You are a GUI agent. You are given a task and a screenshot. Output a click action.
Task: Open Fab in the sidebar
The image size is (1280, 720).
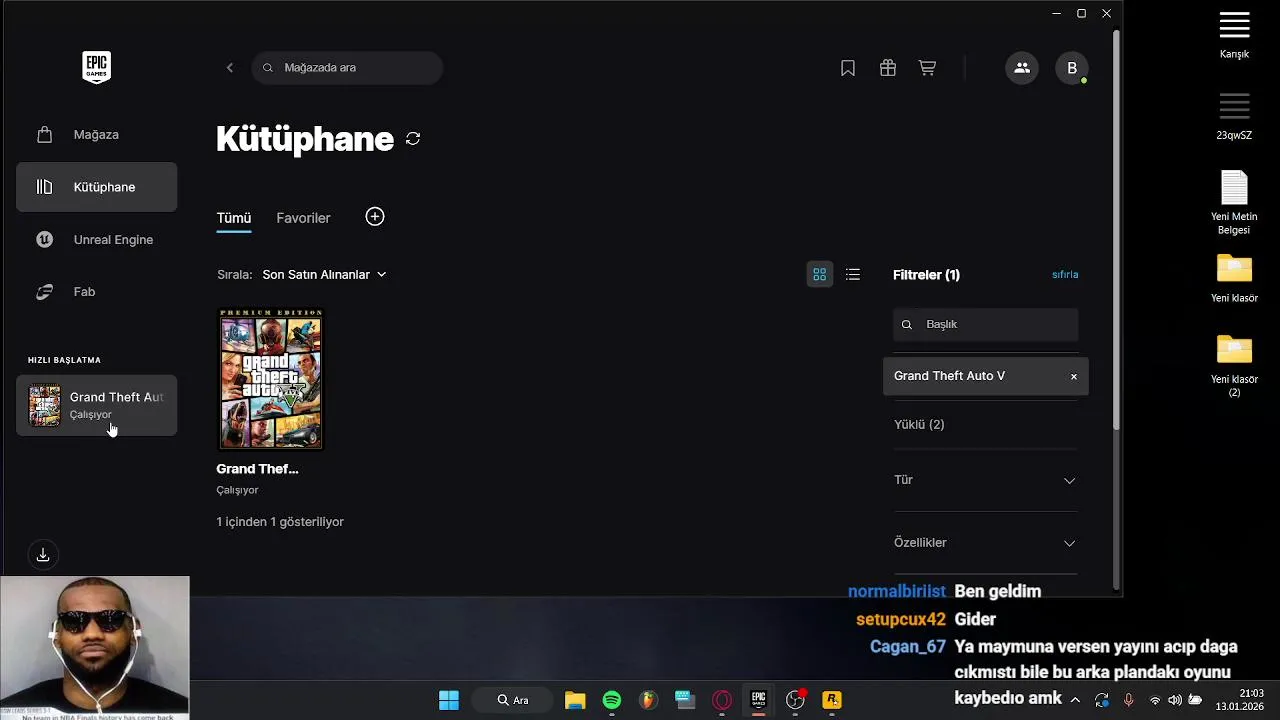point(96,292)
